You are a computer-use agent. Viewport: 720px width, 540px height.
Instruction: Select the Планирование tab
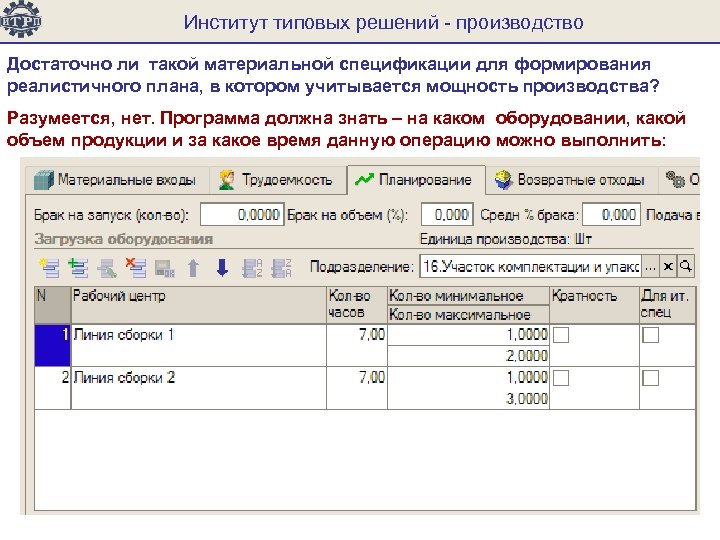pos(416,180)
